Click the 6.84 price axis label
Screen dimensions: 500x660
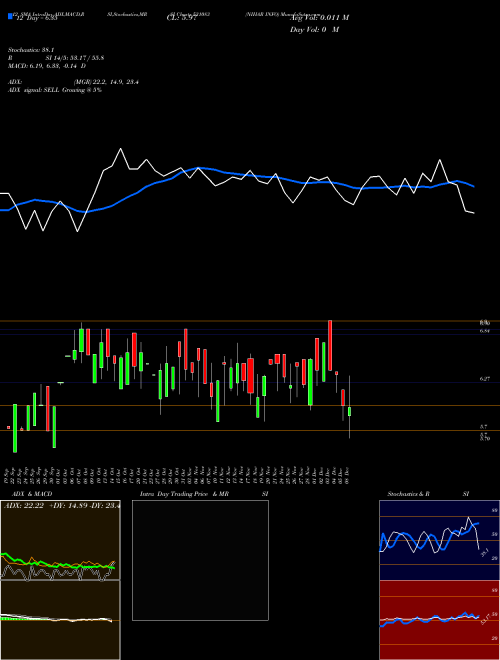pos(485,331)
